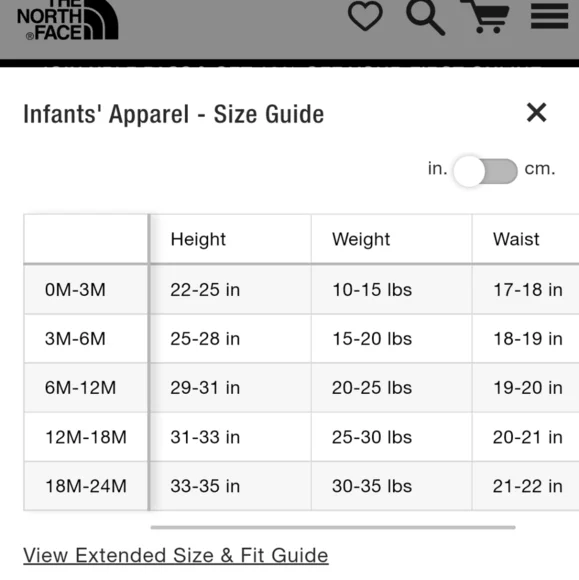Image resolution: width=579 pixels, height=580 pixels.
Task: Select the Weight column header
Action: click(361, 239)
